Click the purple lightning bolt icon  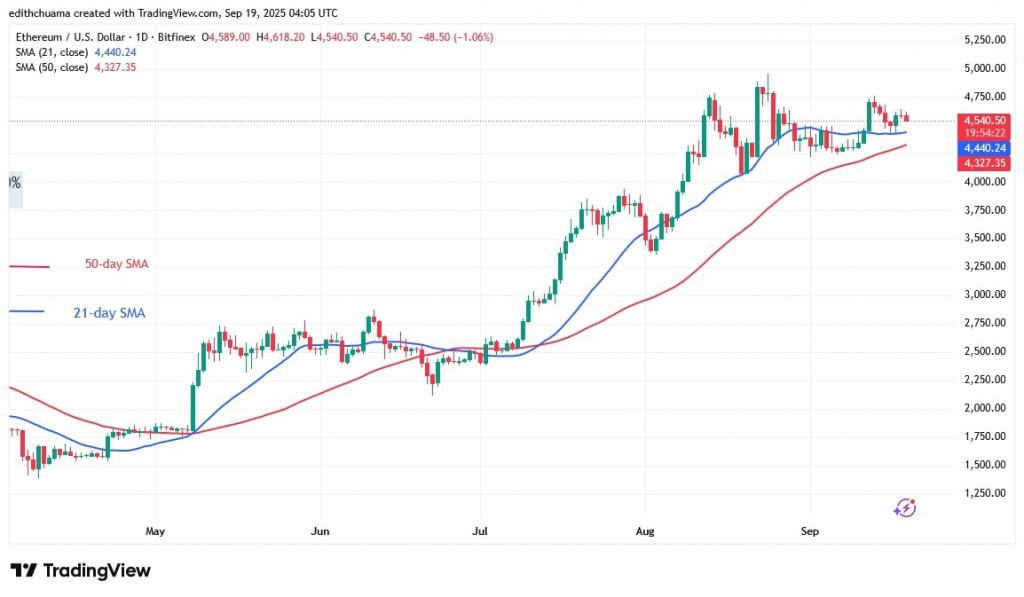click(905, 508)
